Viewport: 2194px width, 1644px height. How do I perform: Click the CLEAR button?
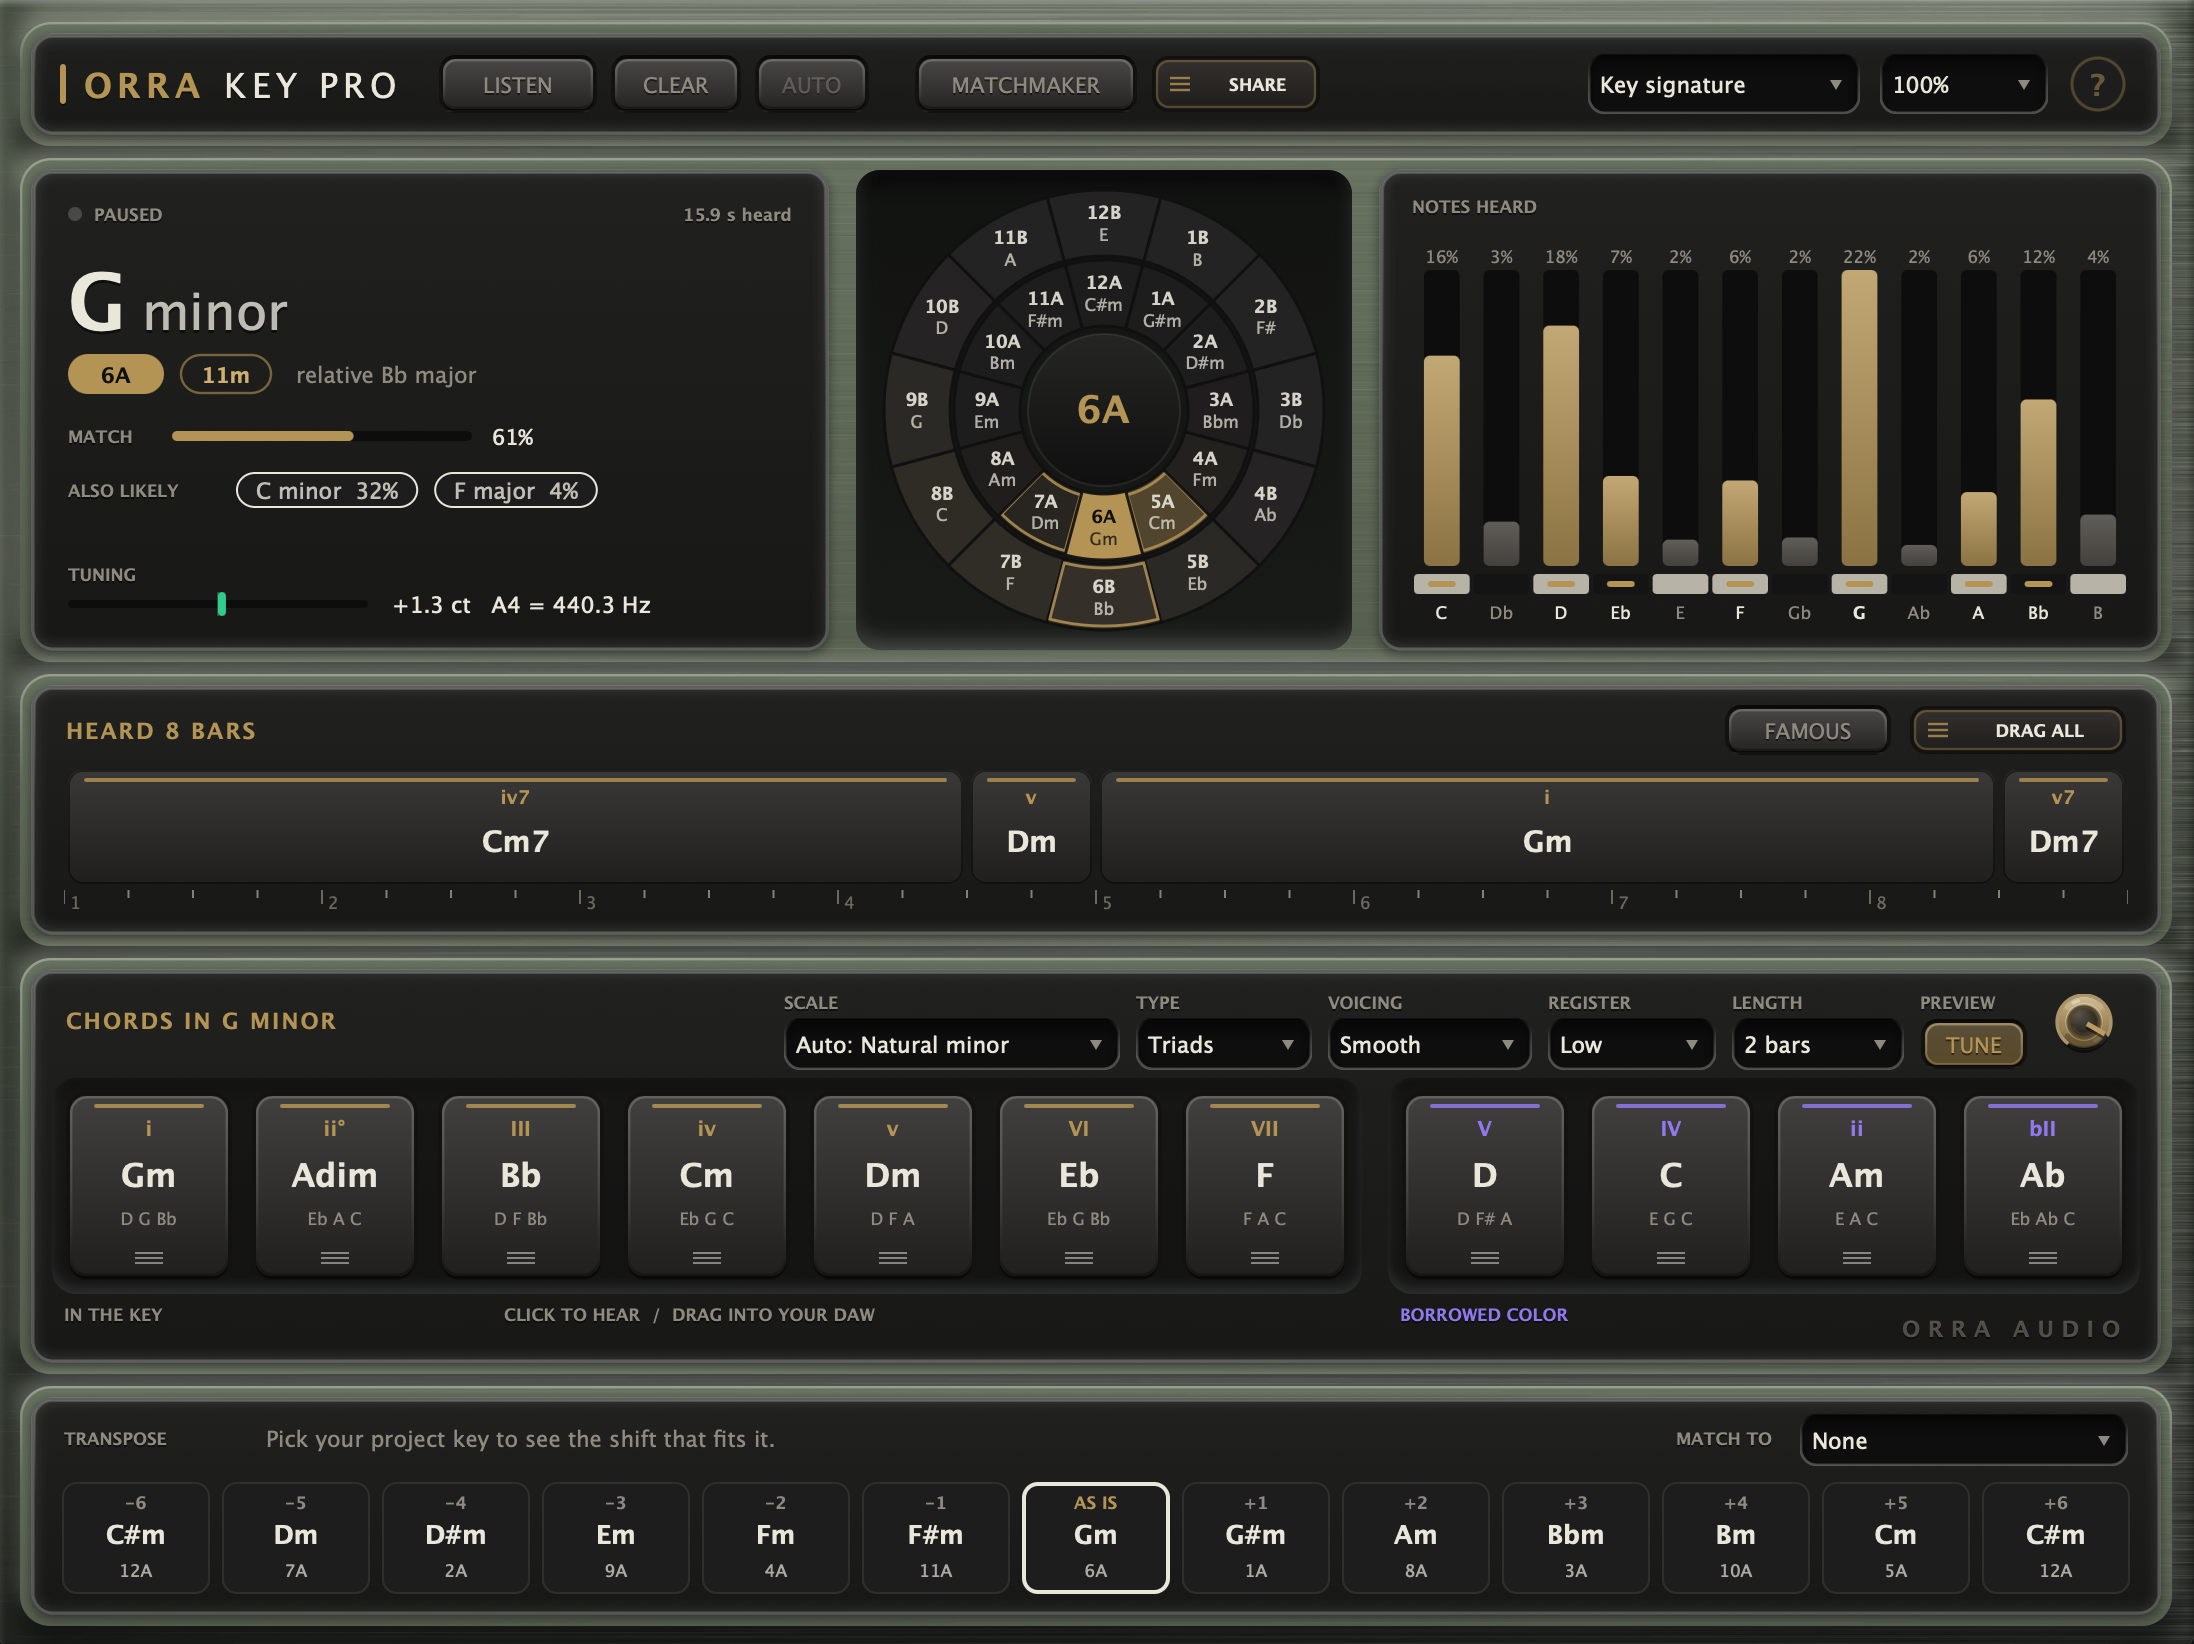click(675, 85)
